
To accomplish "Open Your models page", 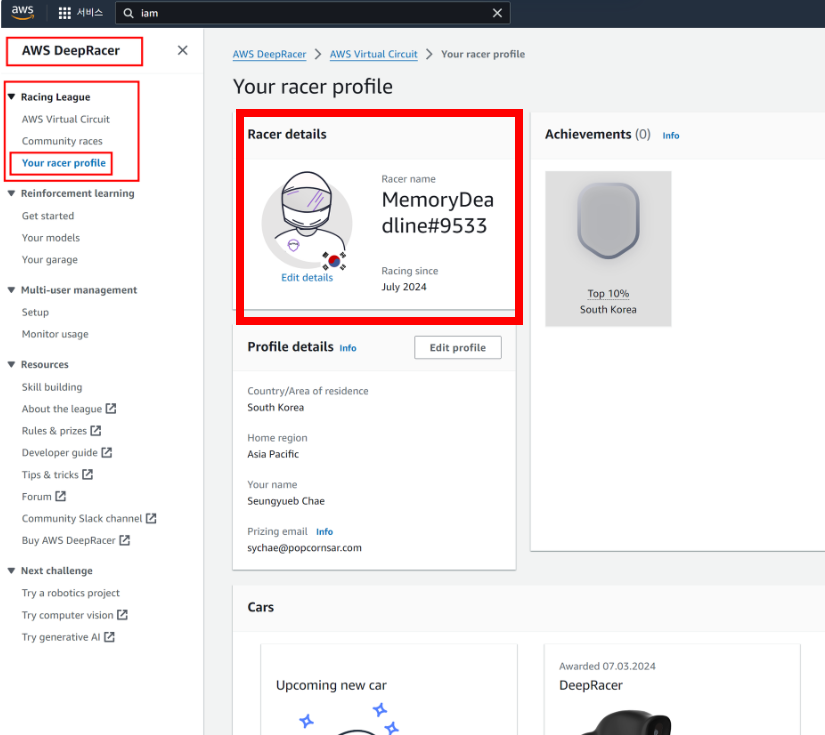I will [x=51, y=238].
